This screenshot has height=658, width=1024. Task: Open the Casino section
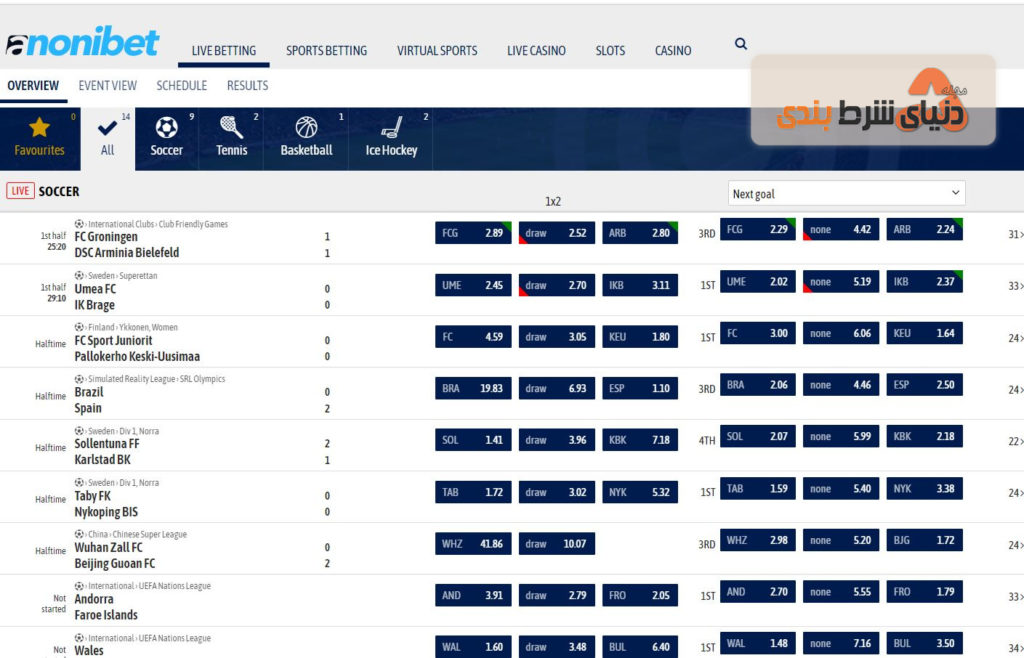tap(673, 51)
